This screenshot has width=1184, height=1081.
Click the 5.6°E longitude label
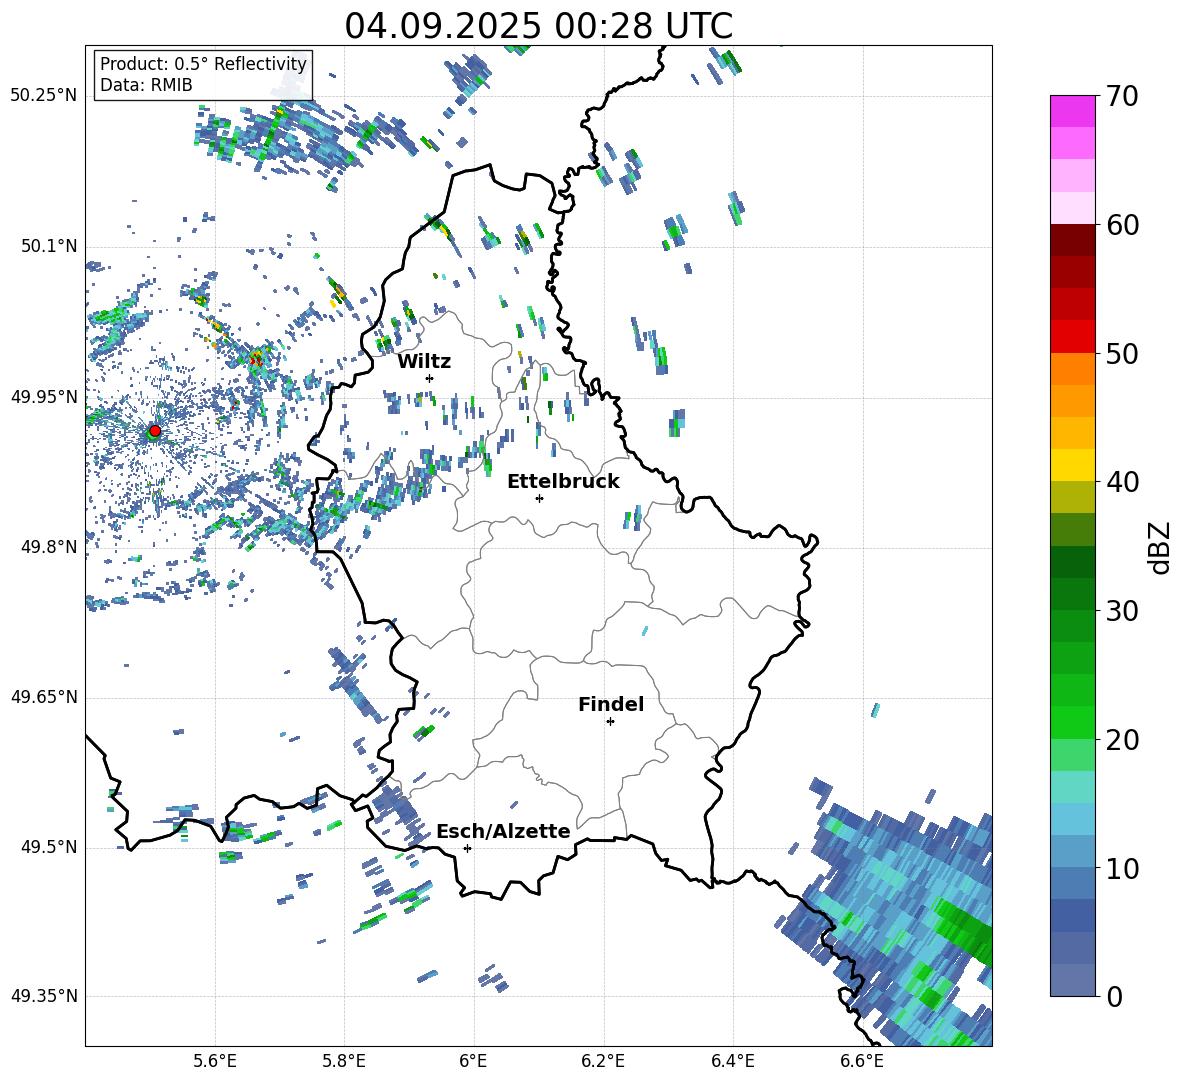click(215, 1061)
